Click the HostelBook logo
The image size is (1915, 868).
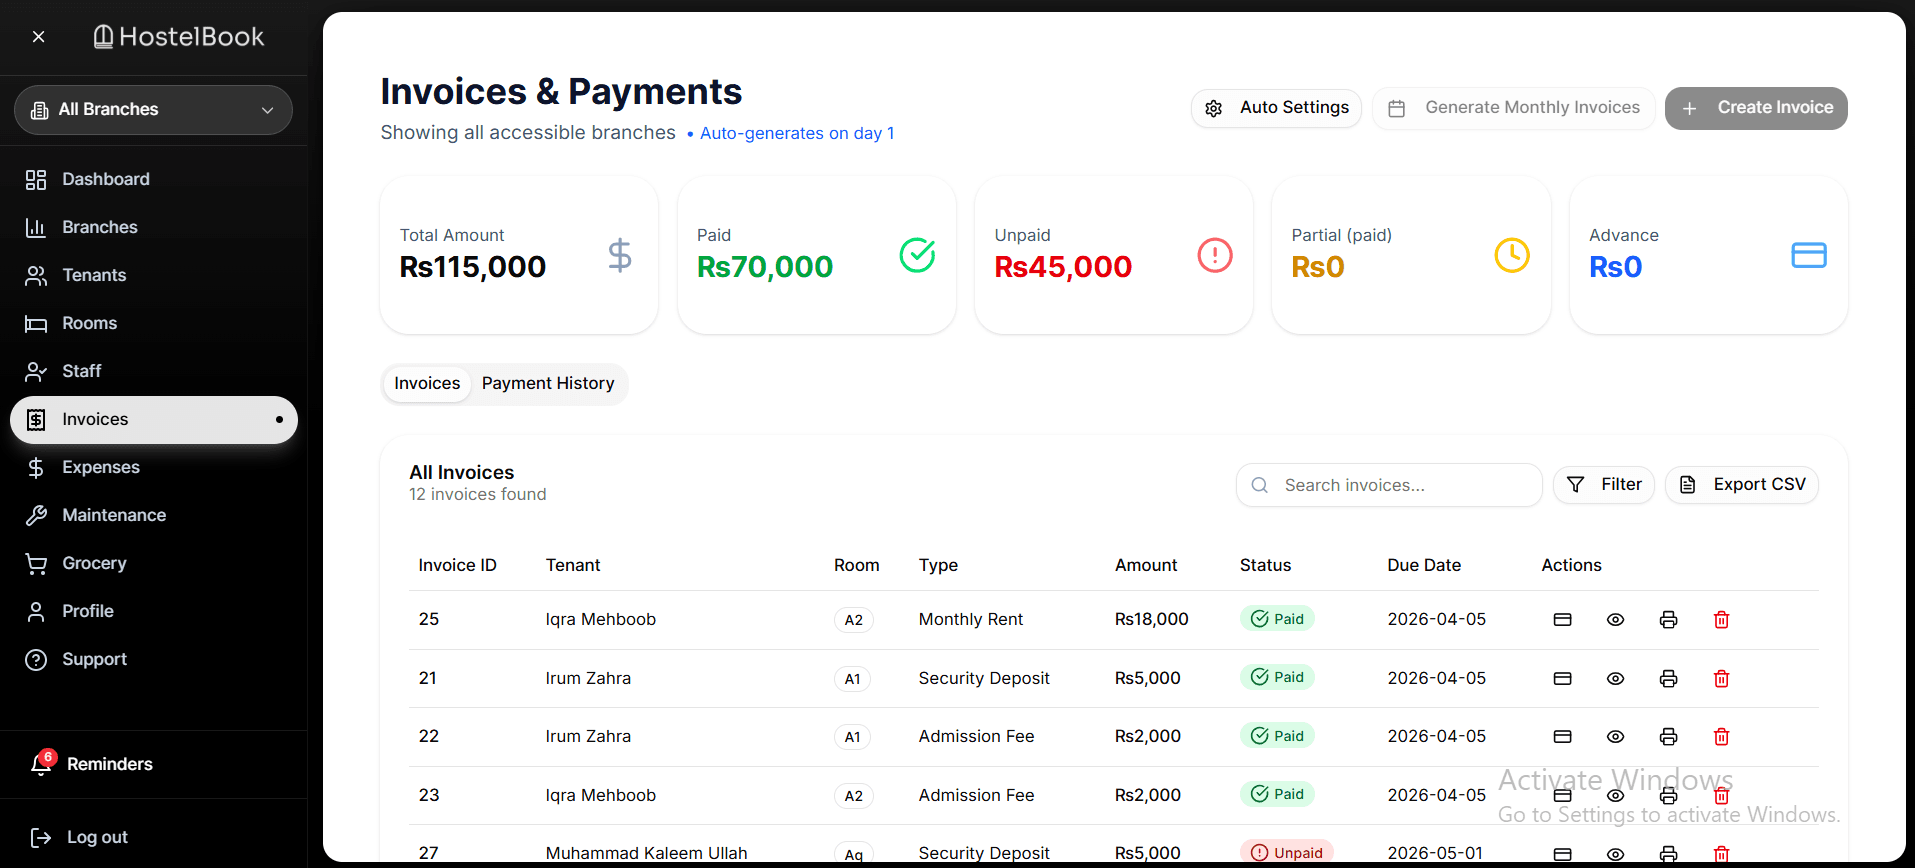click(x=178, y=37)
